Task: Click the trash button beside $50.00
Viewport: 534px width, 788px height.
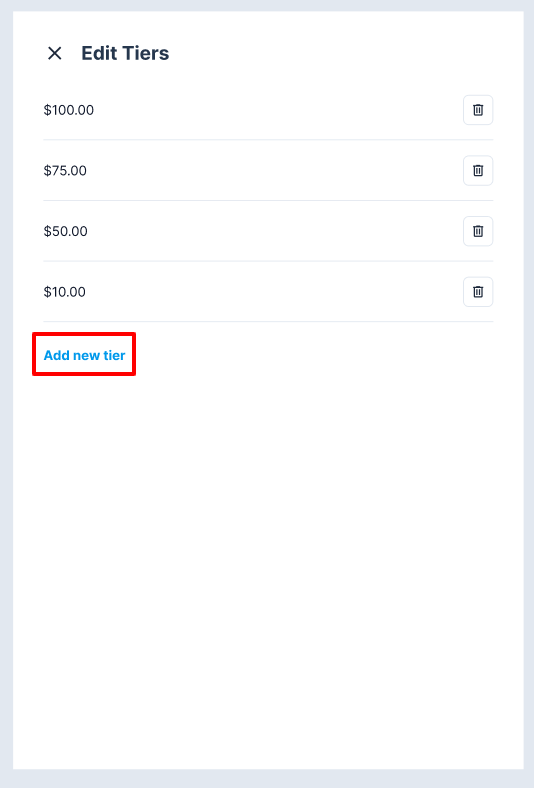Action: click(478, 231)
